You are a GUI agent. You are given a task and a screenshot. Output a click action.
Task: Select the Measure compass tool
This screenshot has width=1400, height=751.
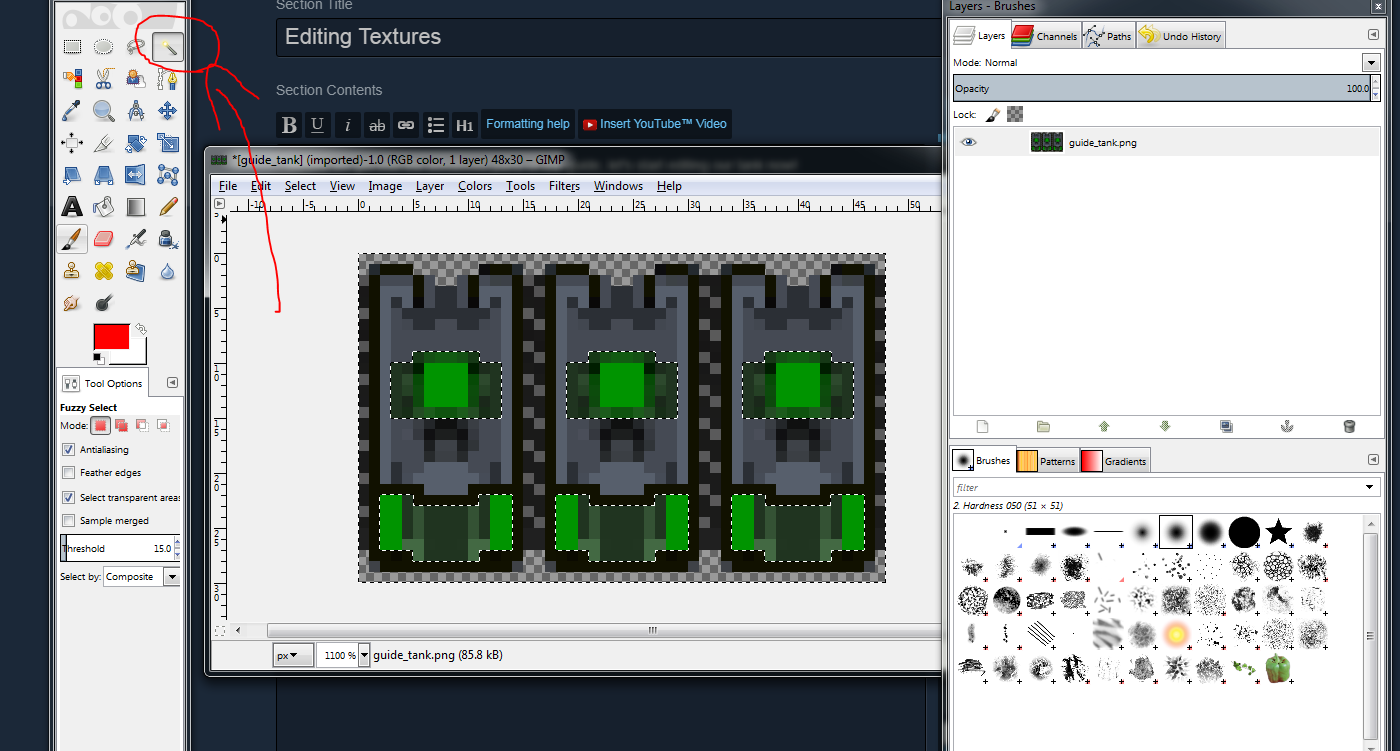point(136,110)
